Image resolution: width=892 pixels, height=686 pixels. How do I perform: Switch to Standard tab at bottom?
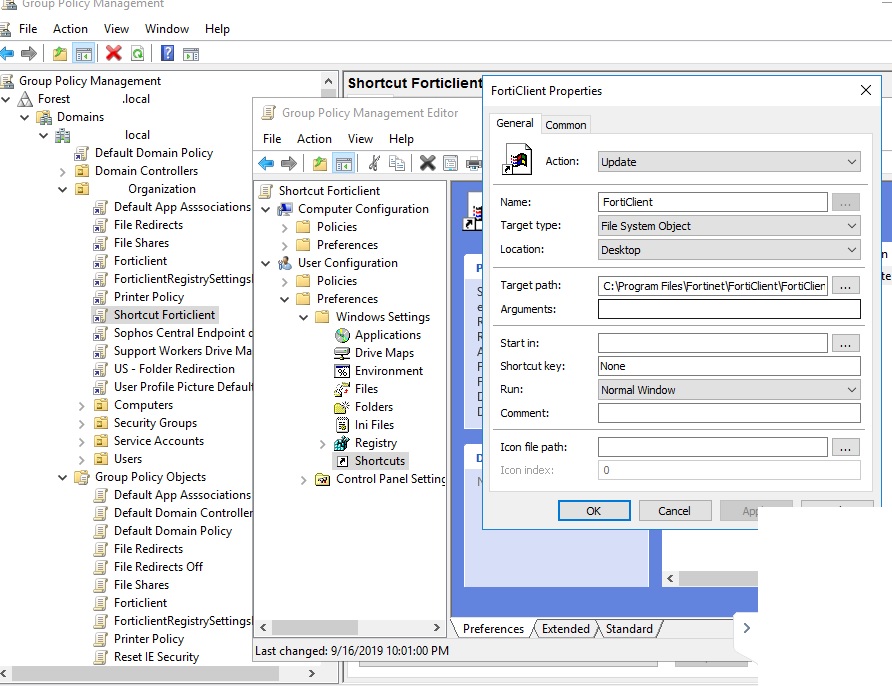click(x=629, y=629)
